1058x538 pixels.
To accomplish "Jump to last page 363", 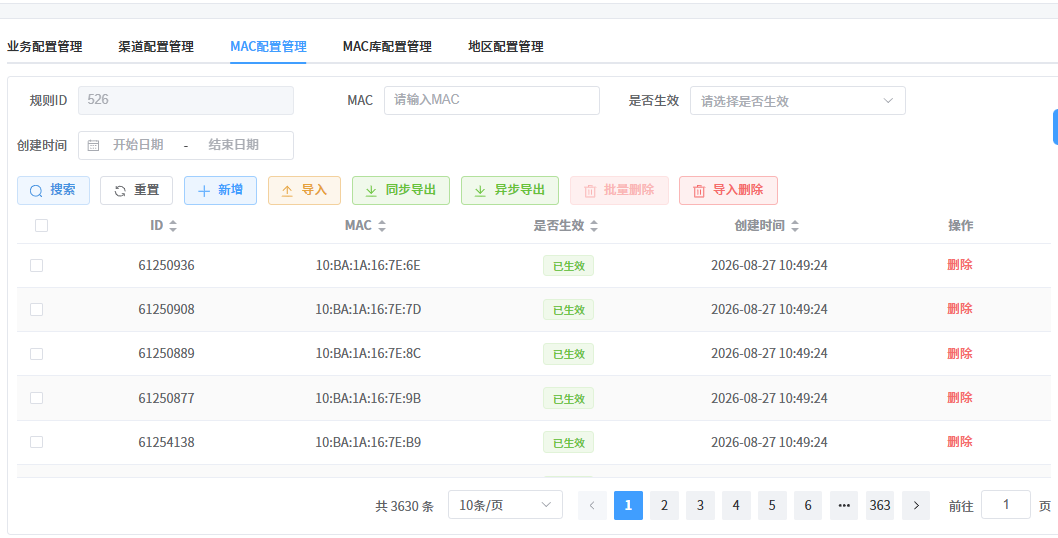I will coord(880,506).
